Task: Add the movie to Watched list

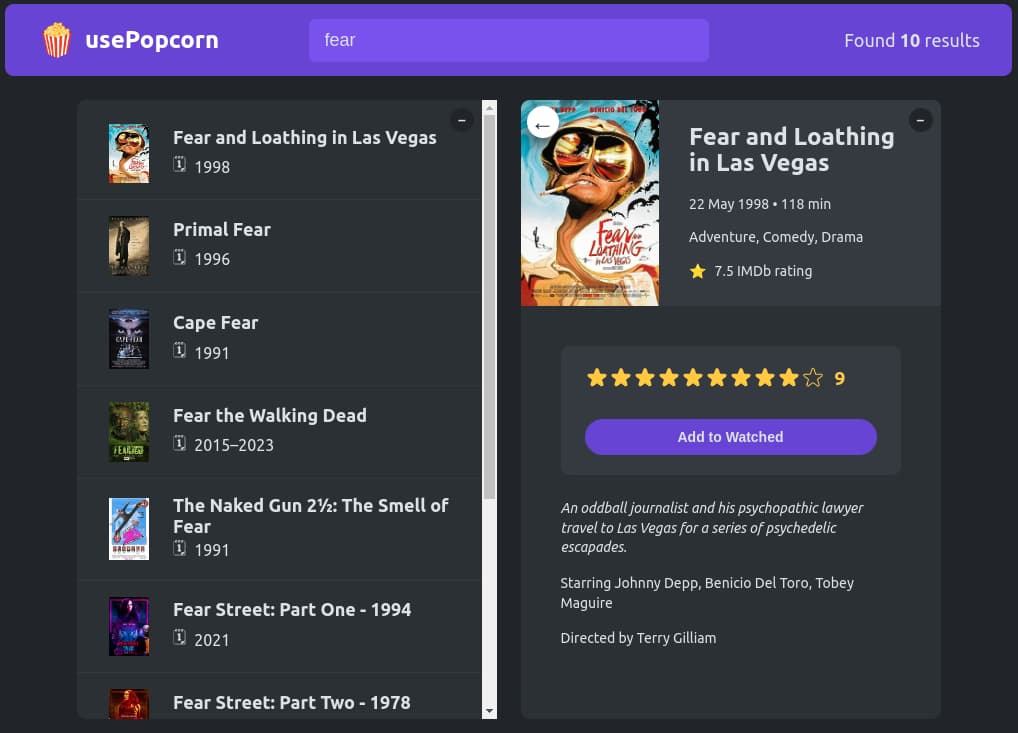Action: click(730, 437)
